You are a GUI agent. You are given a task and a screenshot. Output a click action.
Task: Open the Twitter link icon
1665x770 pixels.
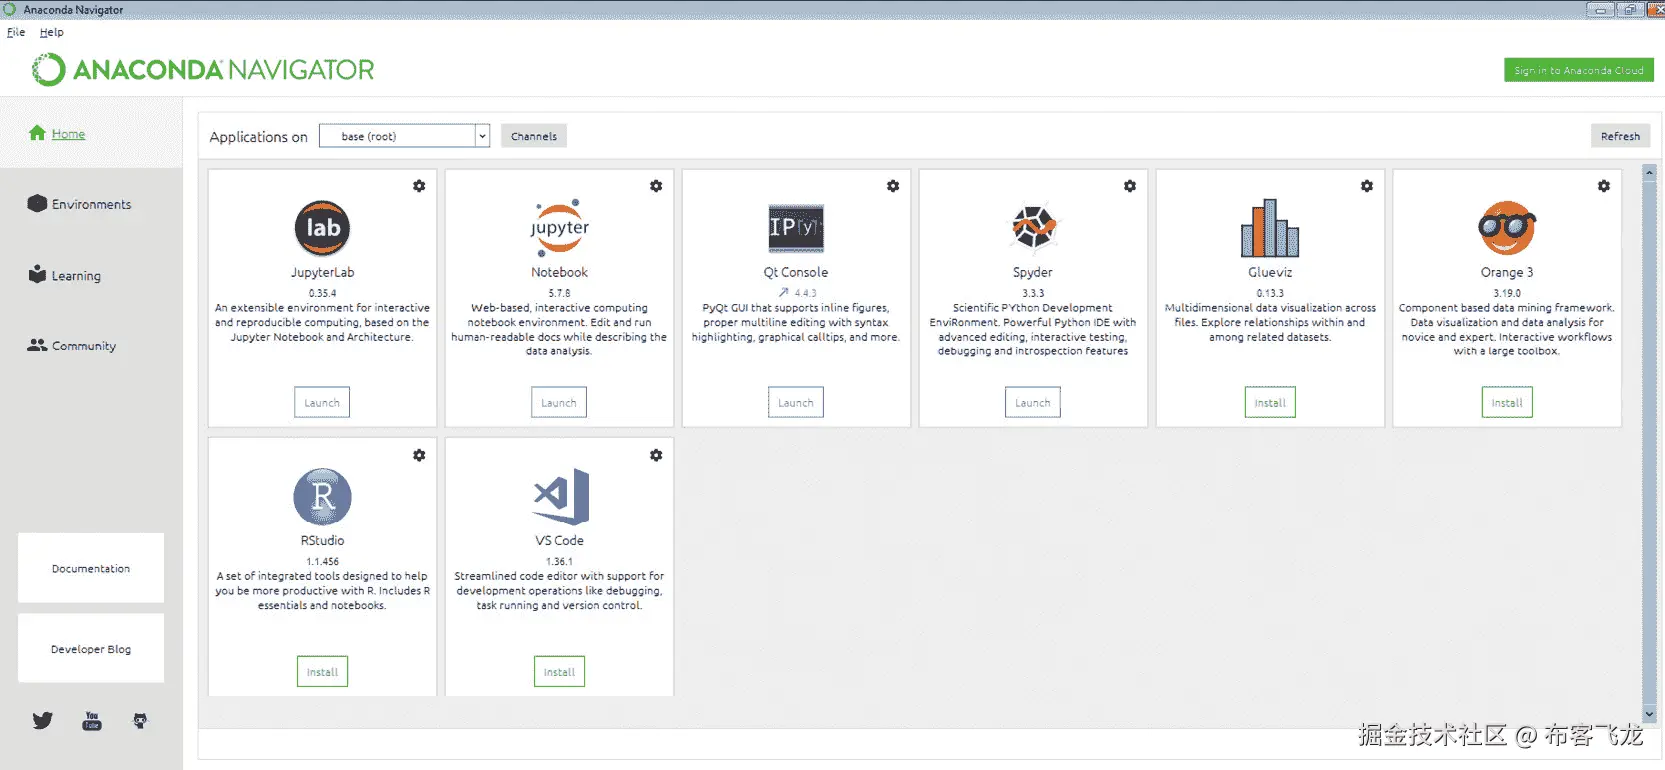click(42, 721)
